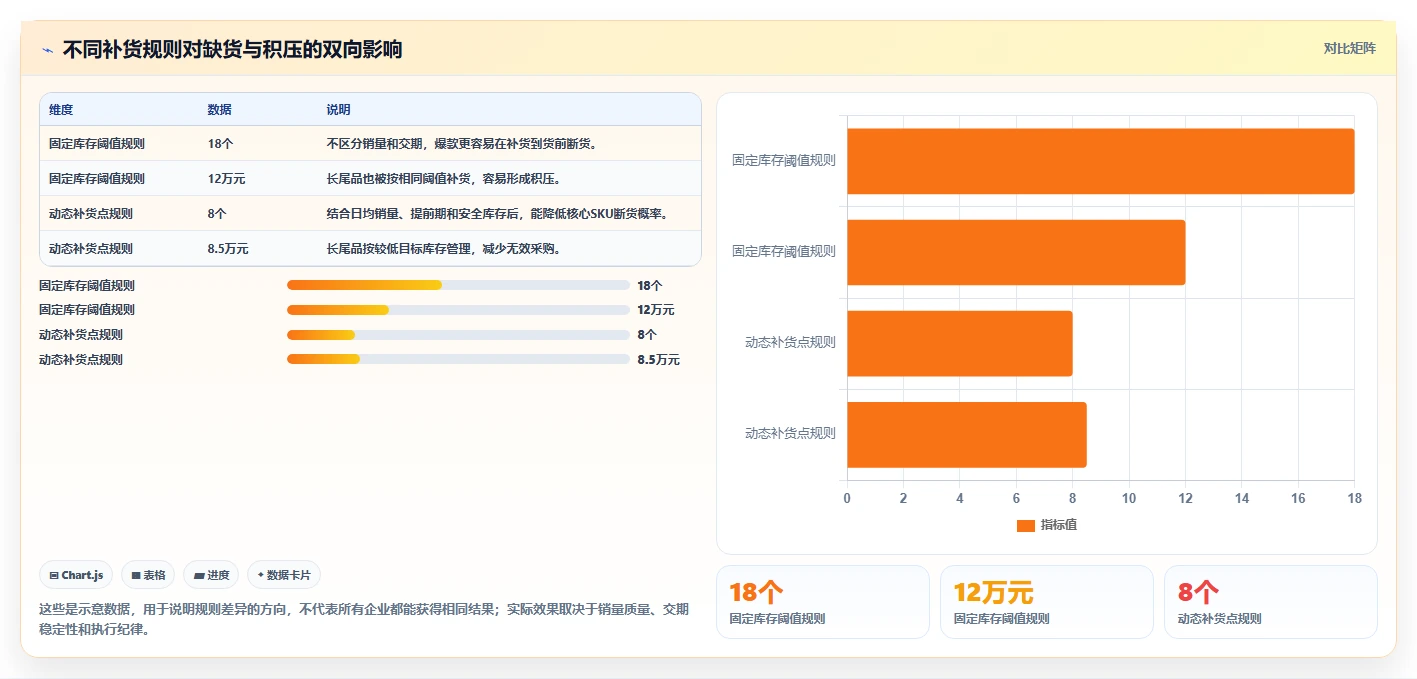Click the x-axis tick label 0
The width and height of the screenshot is (1417, 679).
pyautogui.click(x=847, y=498)
